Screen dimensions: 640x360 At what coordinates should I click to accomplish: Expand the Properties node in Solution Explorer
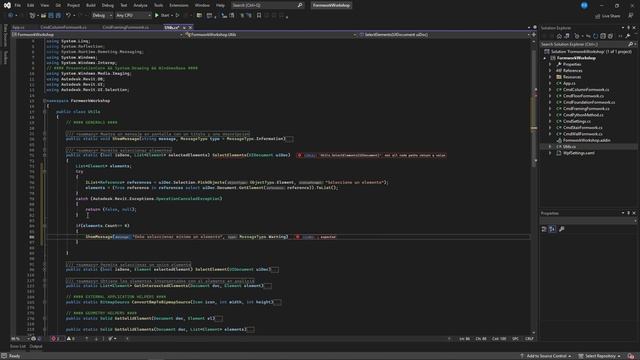[550, 64]
